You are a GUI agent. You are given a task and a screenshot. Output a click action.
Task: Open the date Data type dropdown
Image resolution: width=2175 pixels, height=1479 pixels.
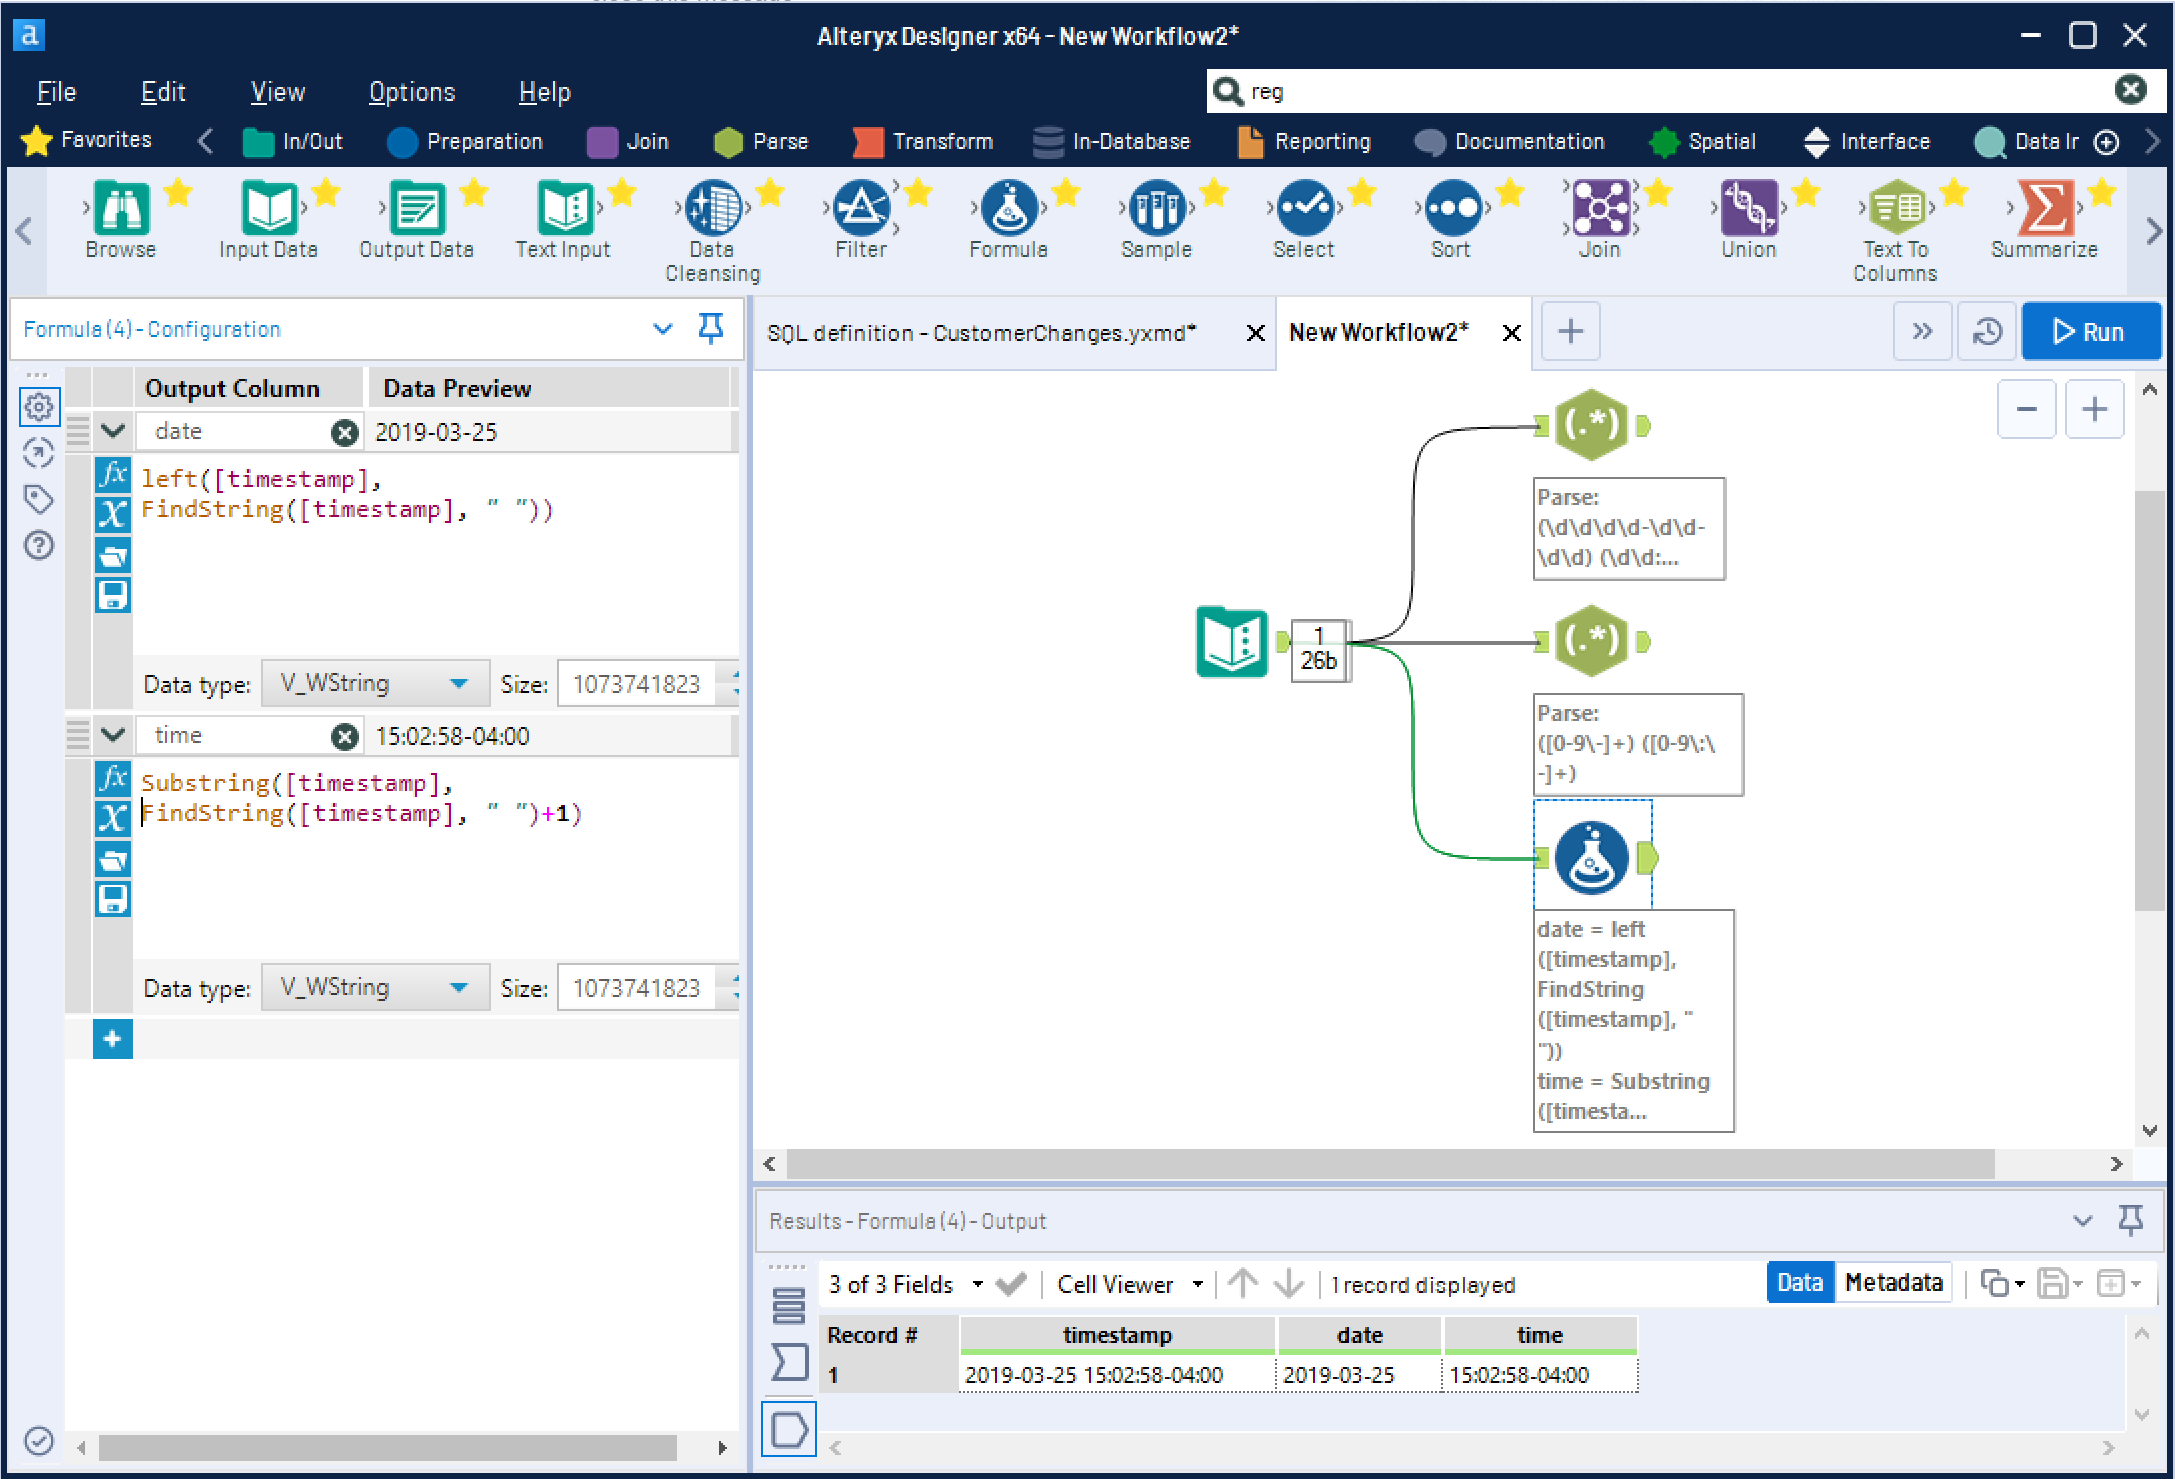coord(374,684)
